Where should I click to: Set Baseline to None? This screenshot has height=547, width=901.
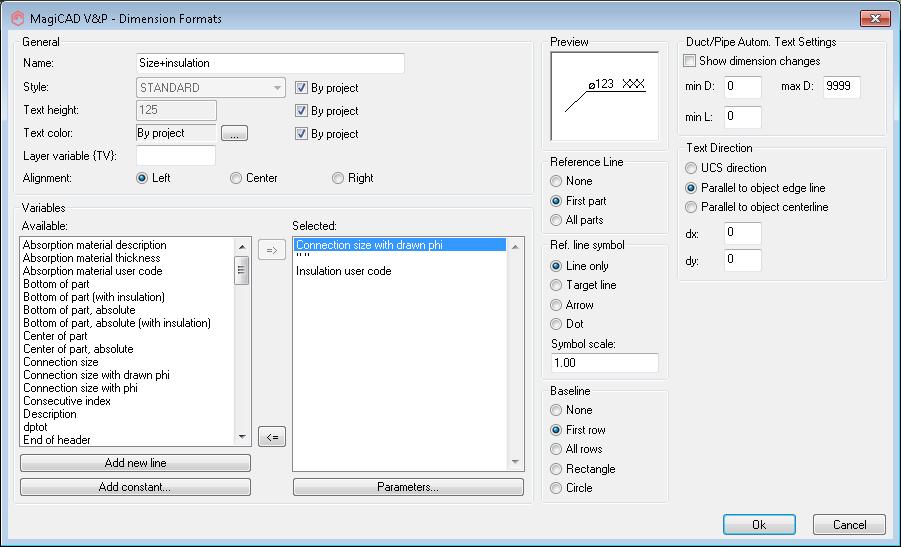click(556, 410)
